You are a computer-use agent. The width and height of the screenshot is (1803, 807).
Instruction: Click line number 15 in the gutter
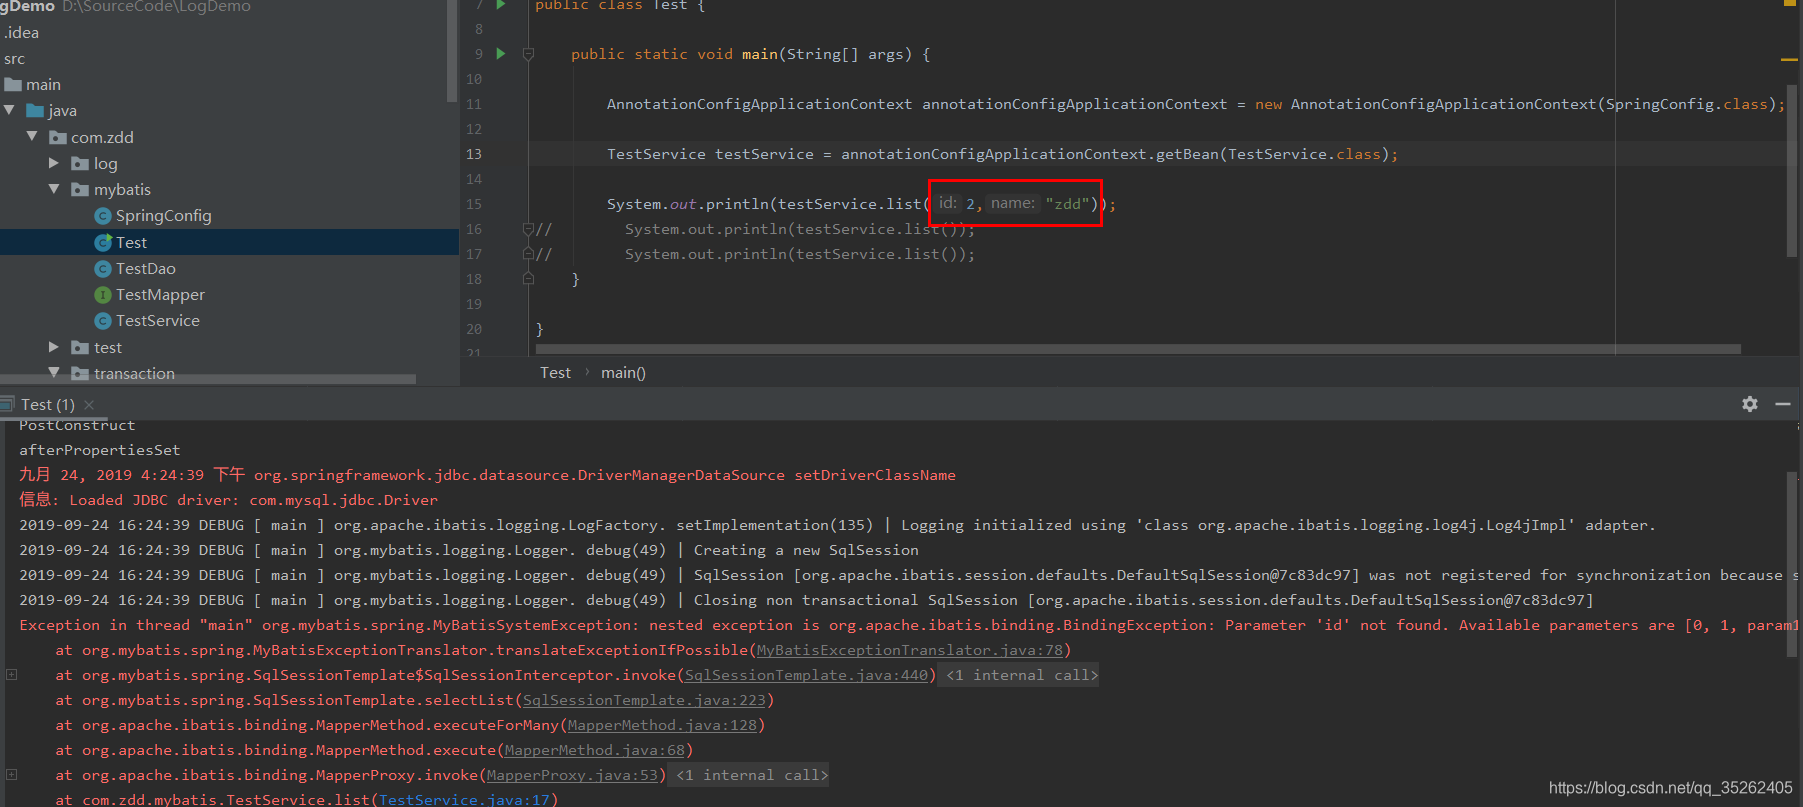tap(474, 204)
